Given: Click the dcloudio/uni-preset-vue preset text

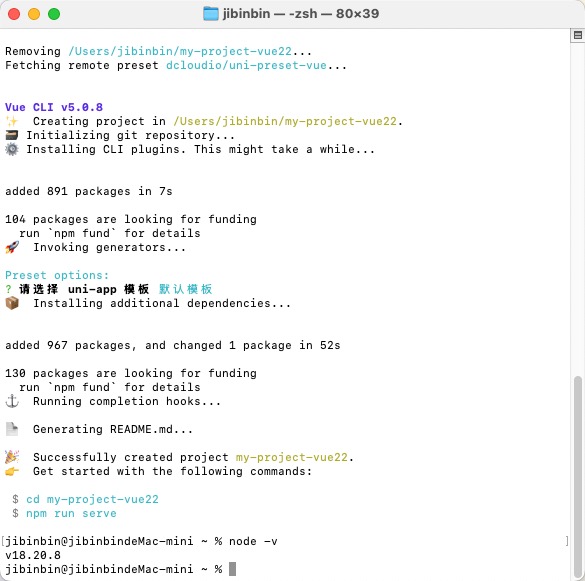Looking at the screenshot, I should [x=247, y=65].
